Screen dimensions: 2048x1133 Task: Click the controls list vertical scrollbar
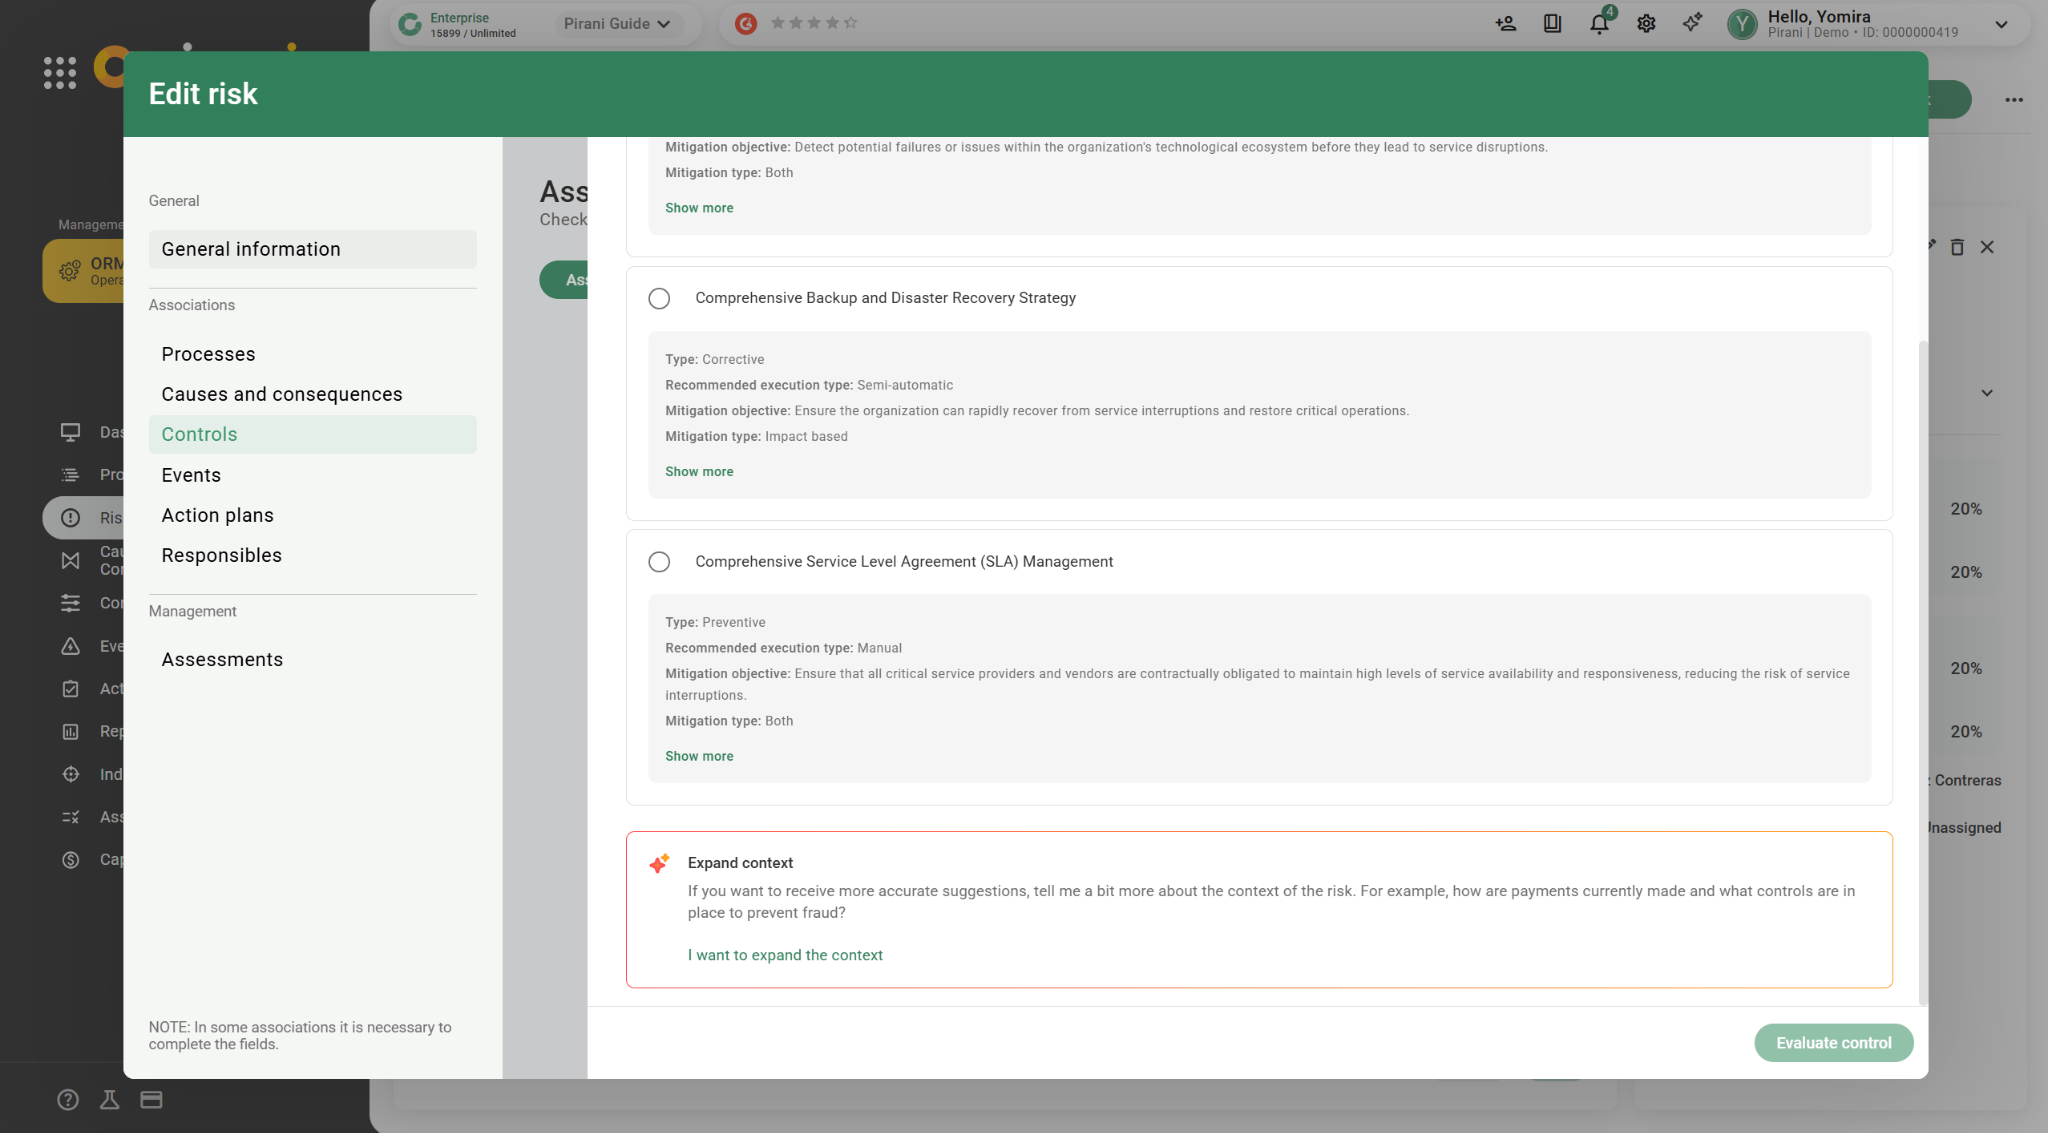(1922, 670)
